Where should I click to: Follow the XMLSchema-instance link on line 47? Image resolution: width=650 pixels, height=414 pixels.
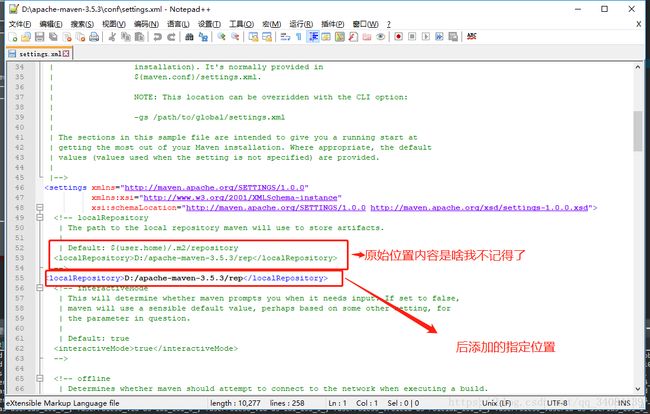[240, 198]
